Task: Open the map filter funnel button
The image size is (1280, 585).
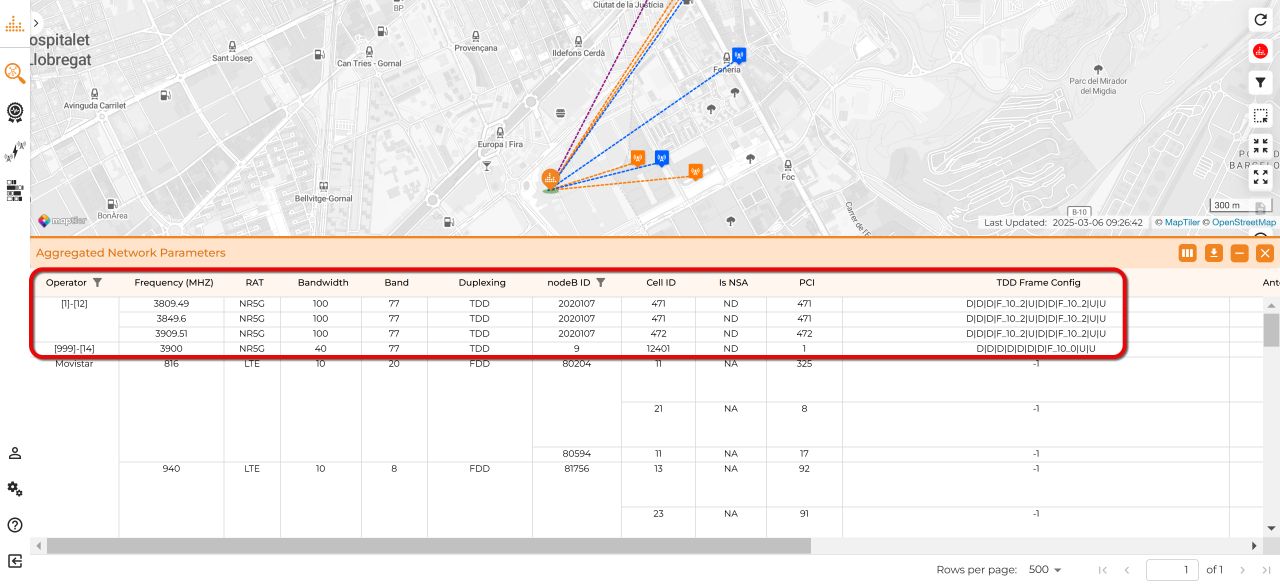Action: [1260, 83]
